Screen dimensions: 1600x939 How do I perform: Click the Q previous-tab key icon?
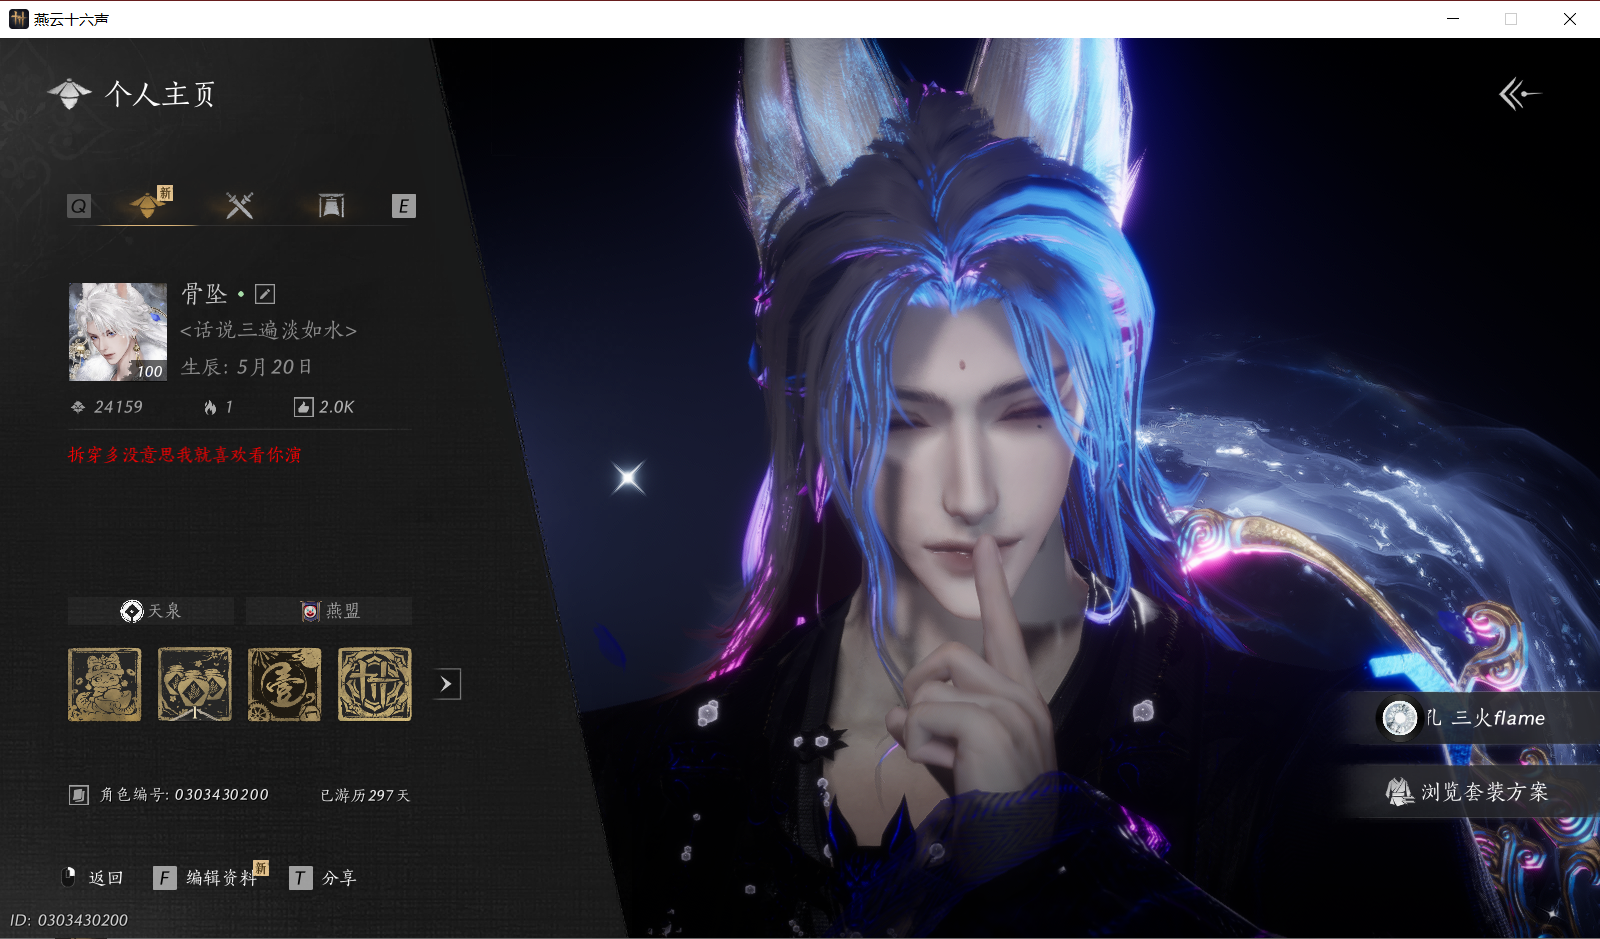coord(79,206)
